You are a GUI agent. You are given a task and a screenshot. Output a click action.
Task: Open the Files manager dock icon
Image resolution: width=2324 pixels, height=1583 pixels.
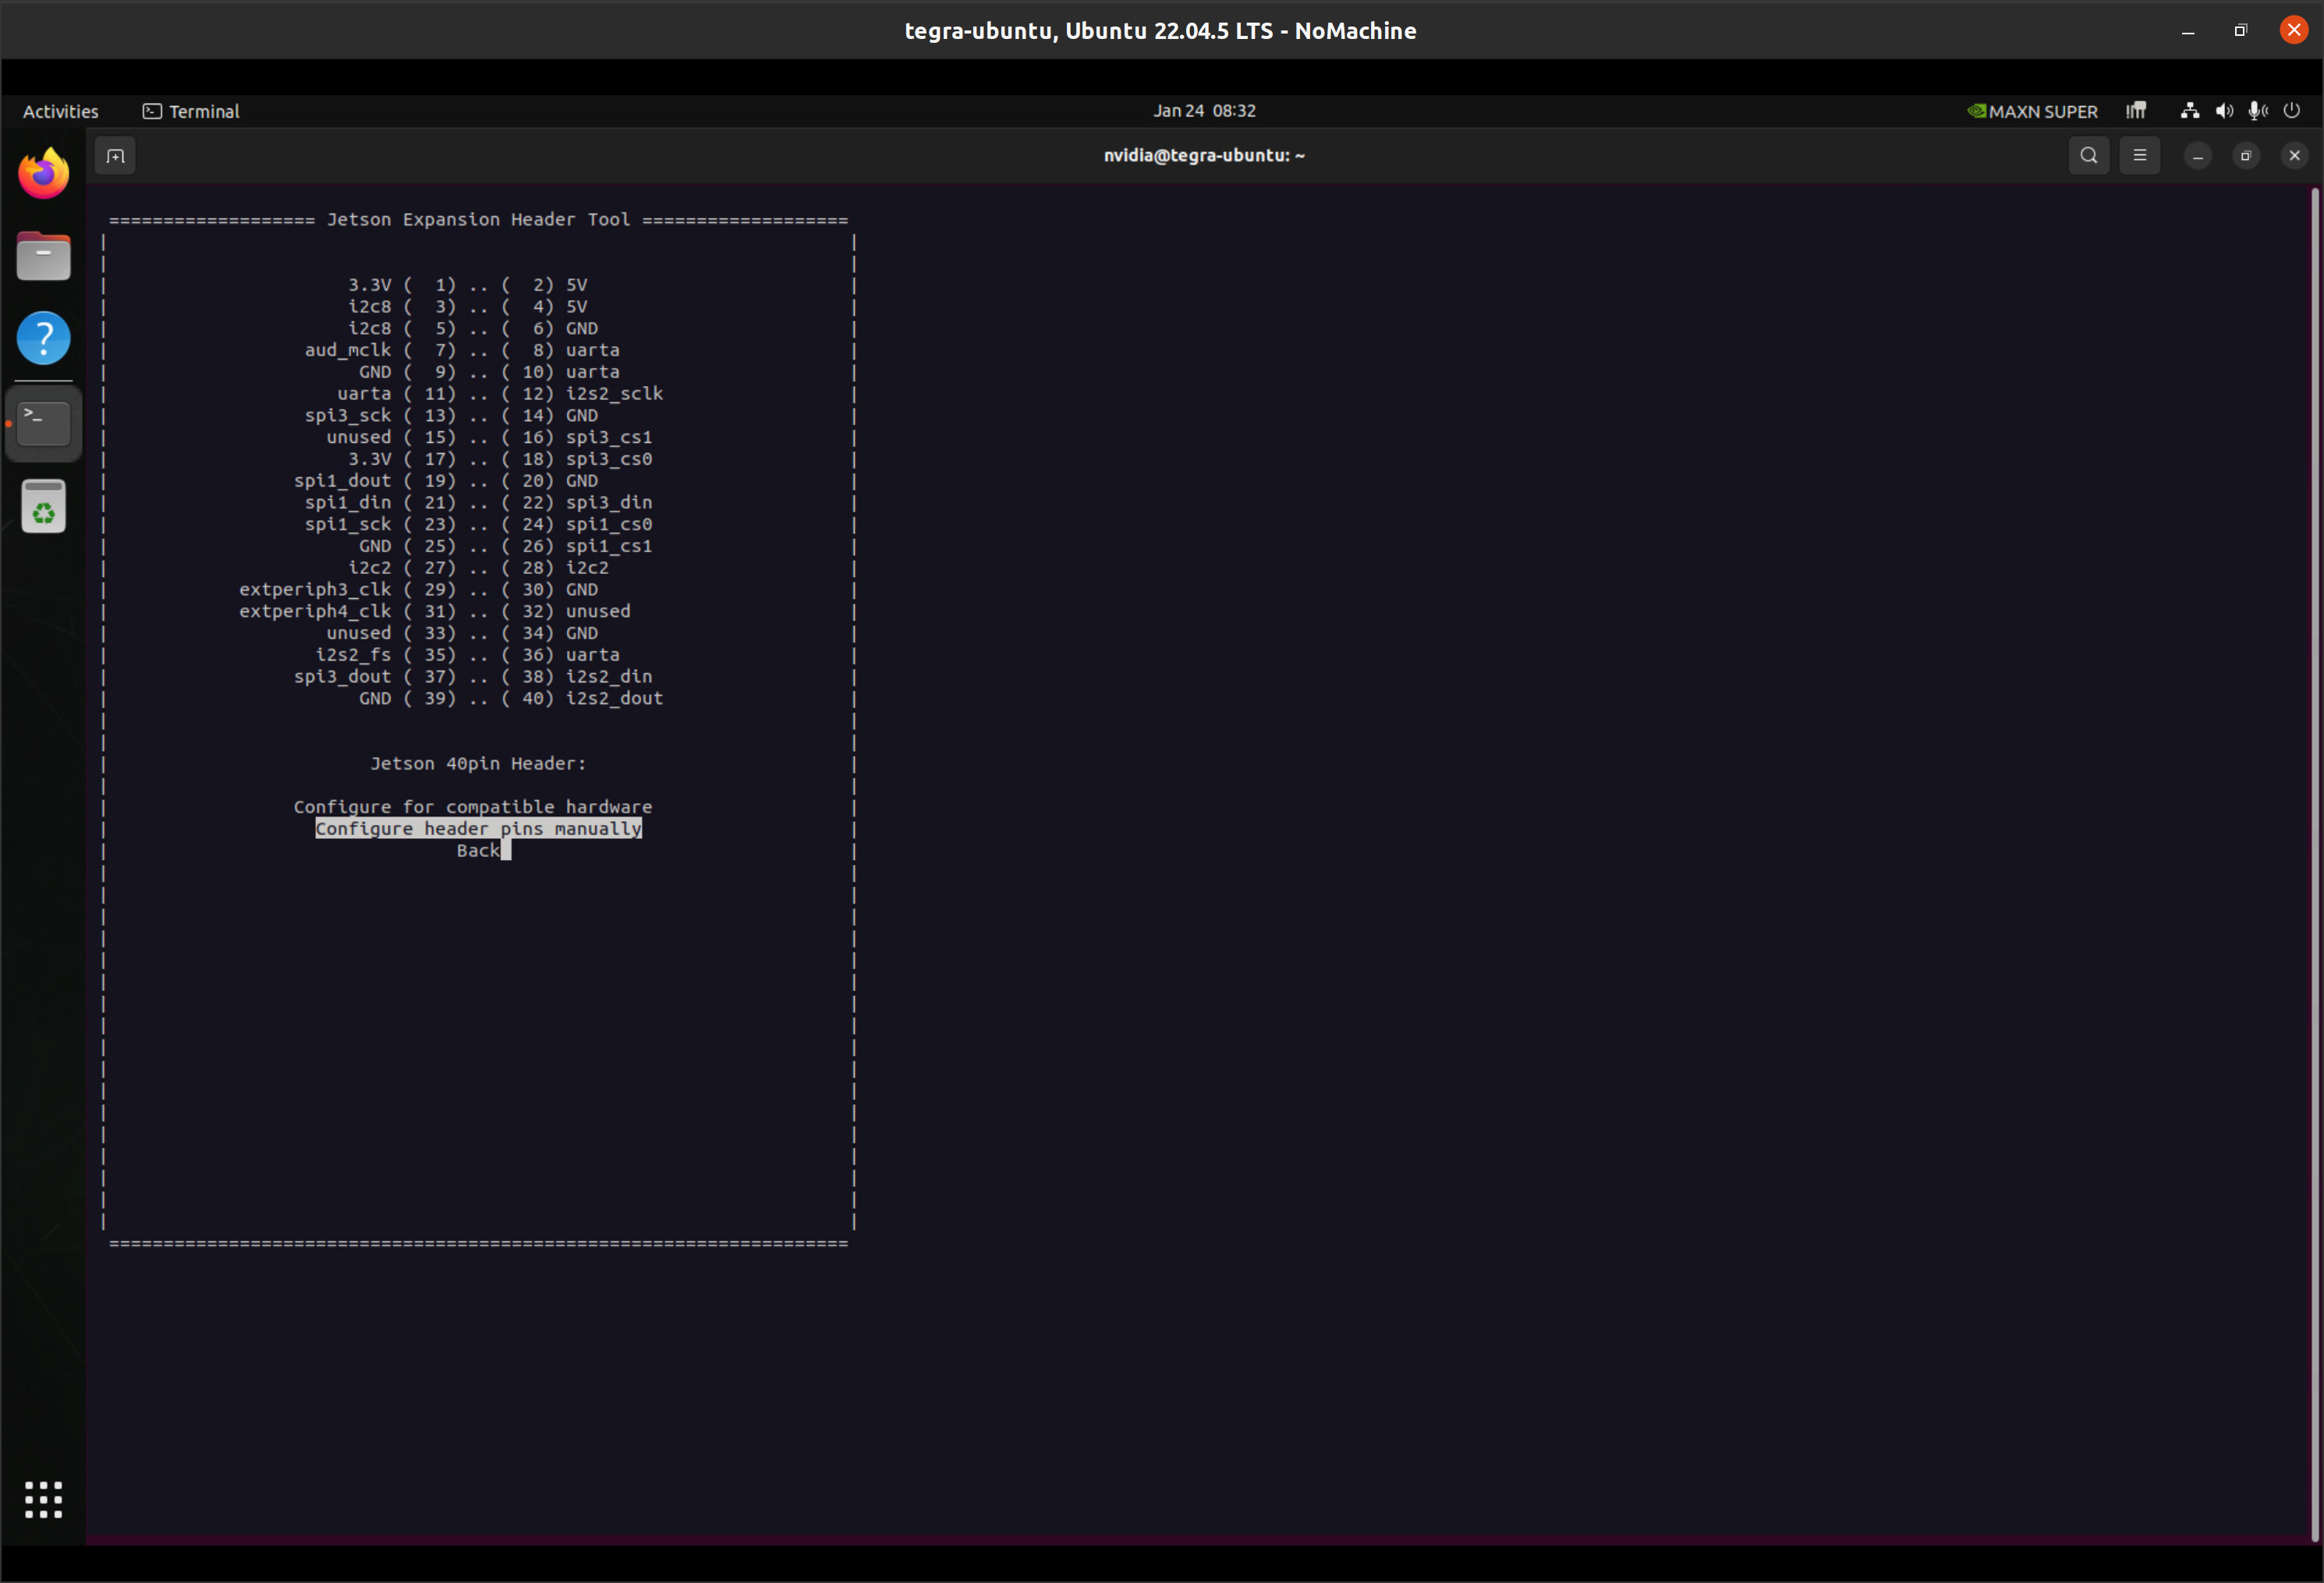point(44,257)
